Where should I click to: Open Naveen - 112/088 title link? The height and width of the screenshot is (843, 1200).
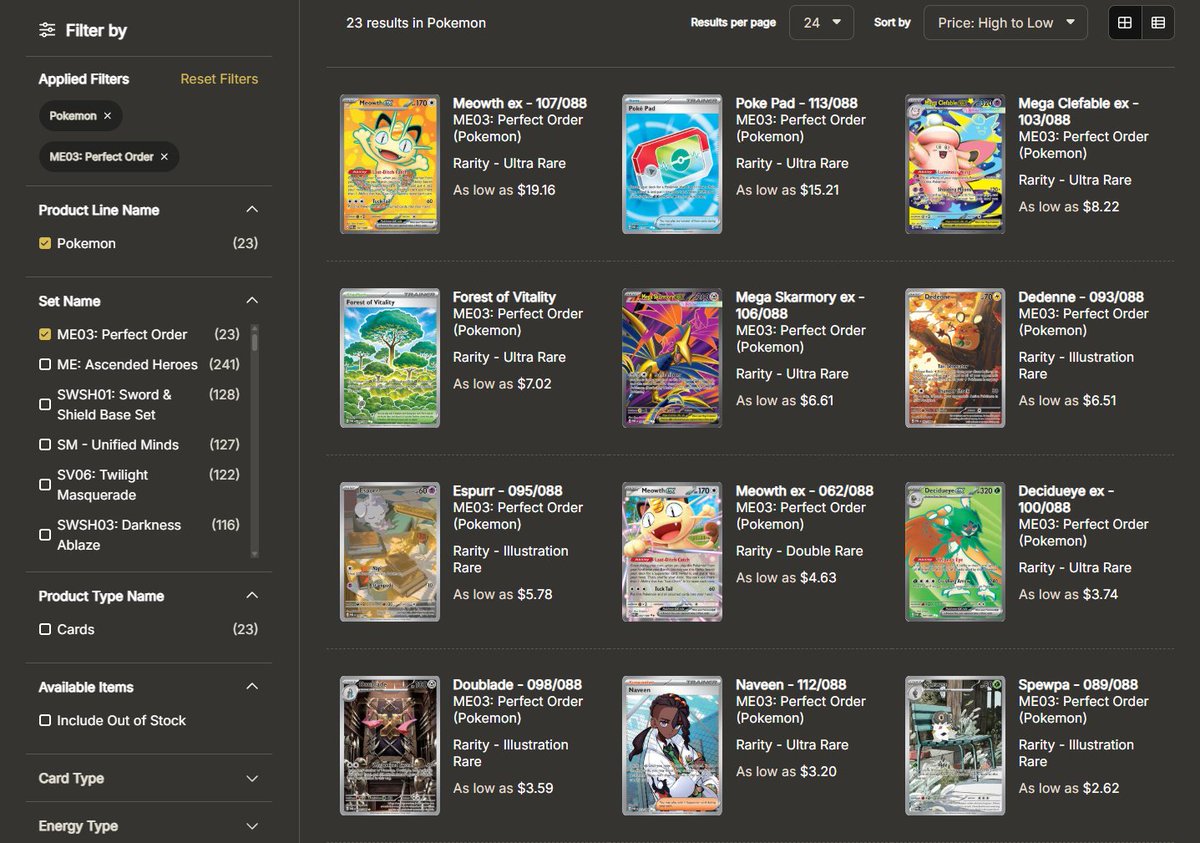791,685
